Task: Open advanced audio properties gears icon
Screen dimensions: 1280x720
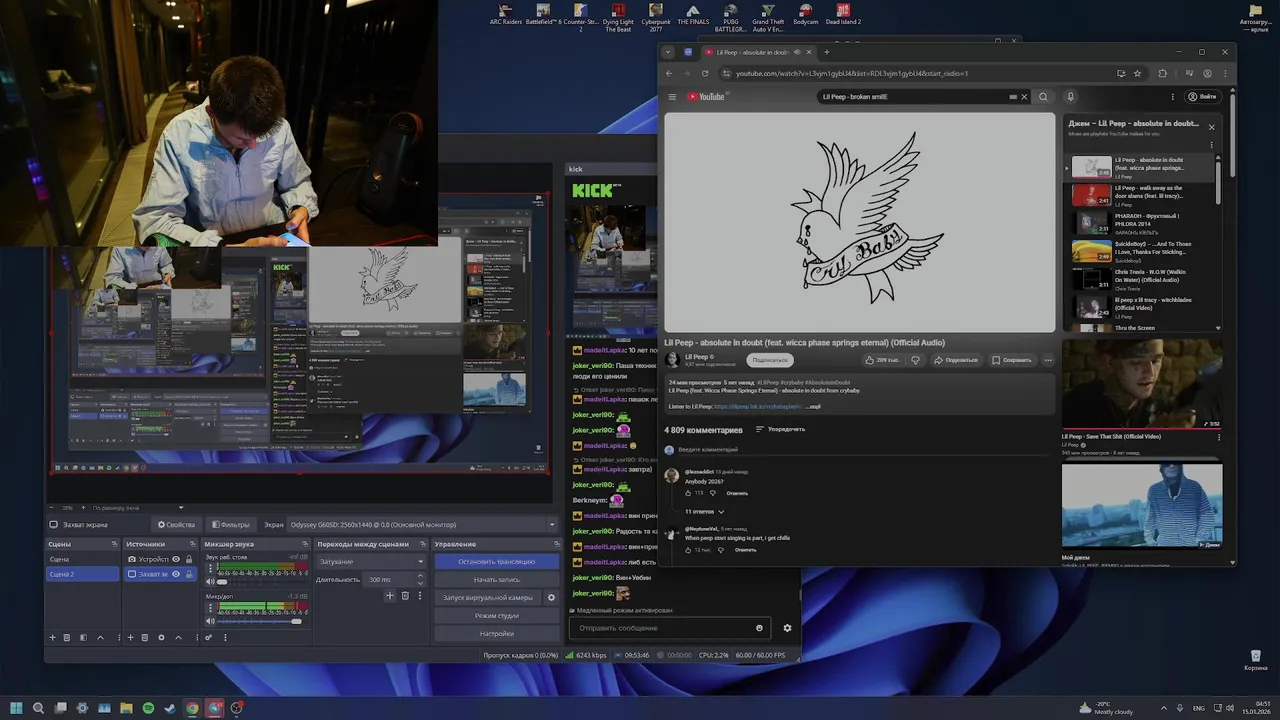Action: click(209, 637)
